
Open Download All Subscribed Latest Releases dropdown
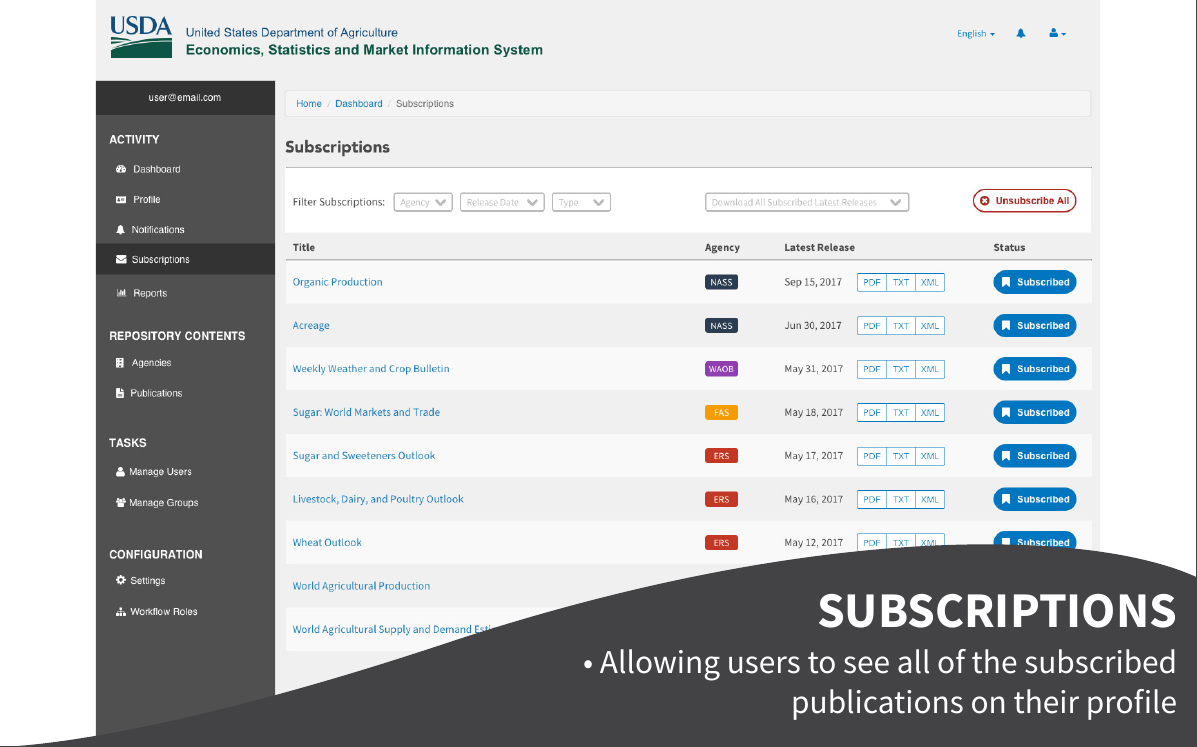point(807,202)
